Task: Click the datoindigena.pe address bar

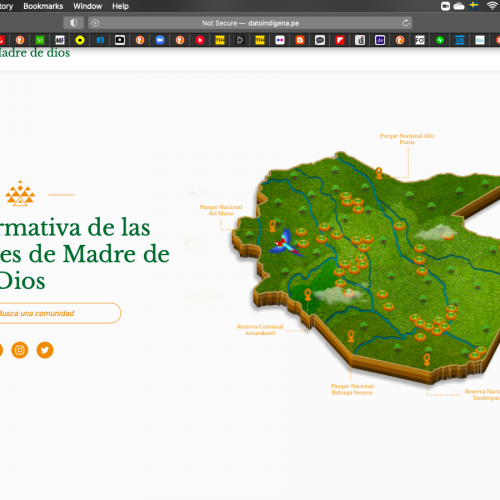Action: coord(250,23)
